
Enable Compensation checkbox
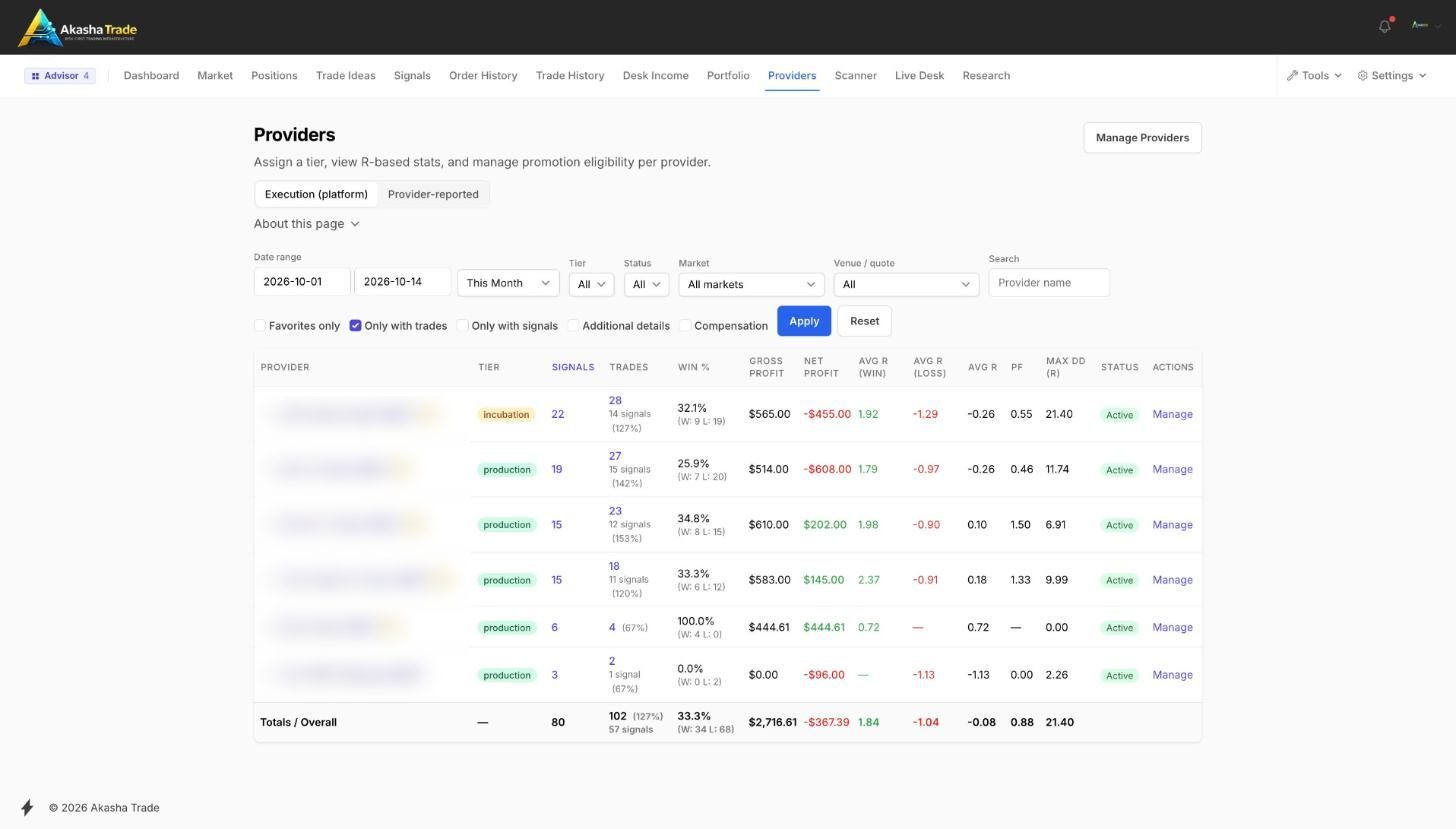pos(686,326)
